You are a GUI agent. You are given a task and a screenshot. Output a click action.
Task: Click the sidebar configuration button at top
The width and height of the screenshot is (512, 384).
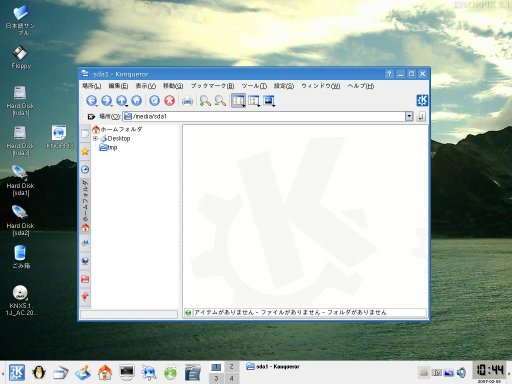click(85, 134)
